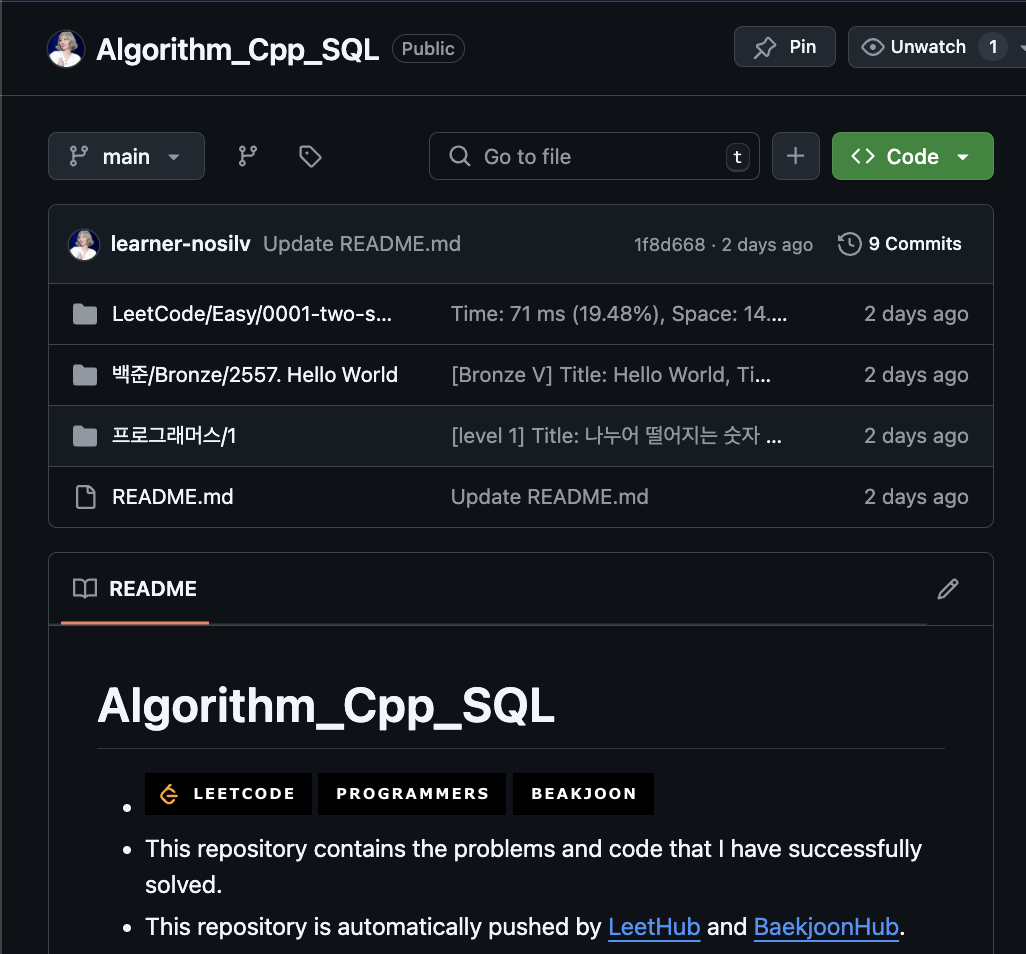Open commit hash 1f8d668
Image resolution: width=1026 pixels, height=954 pixels.
(669, 245)
